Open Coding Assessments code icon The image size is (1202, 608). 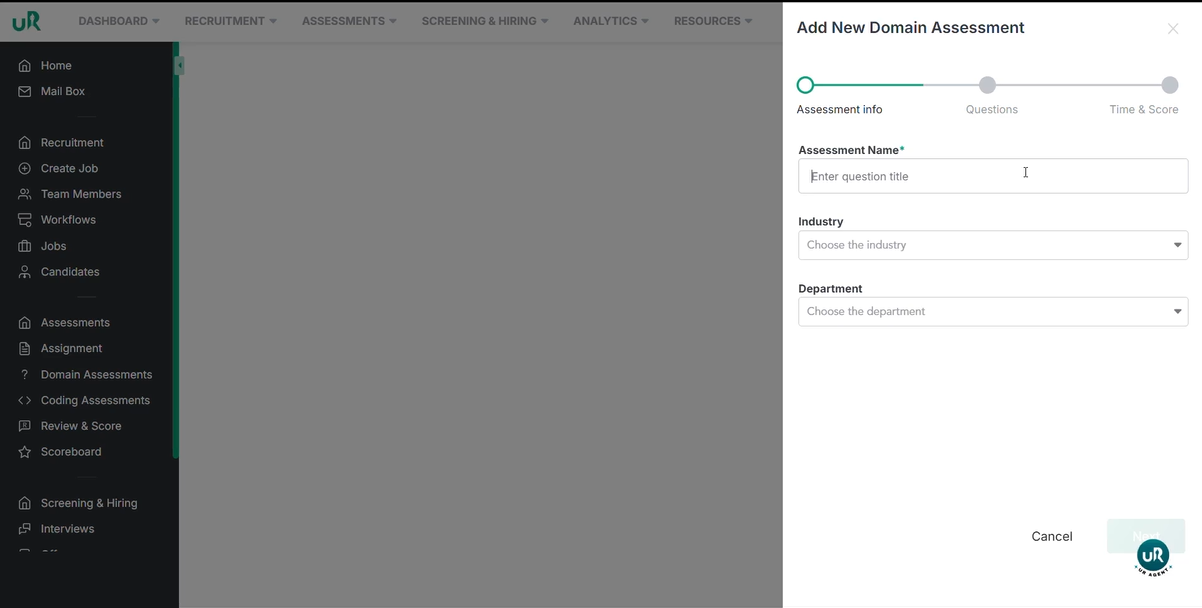tap(25, 400)
